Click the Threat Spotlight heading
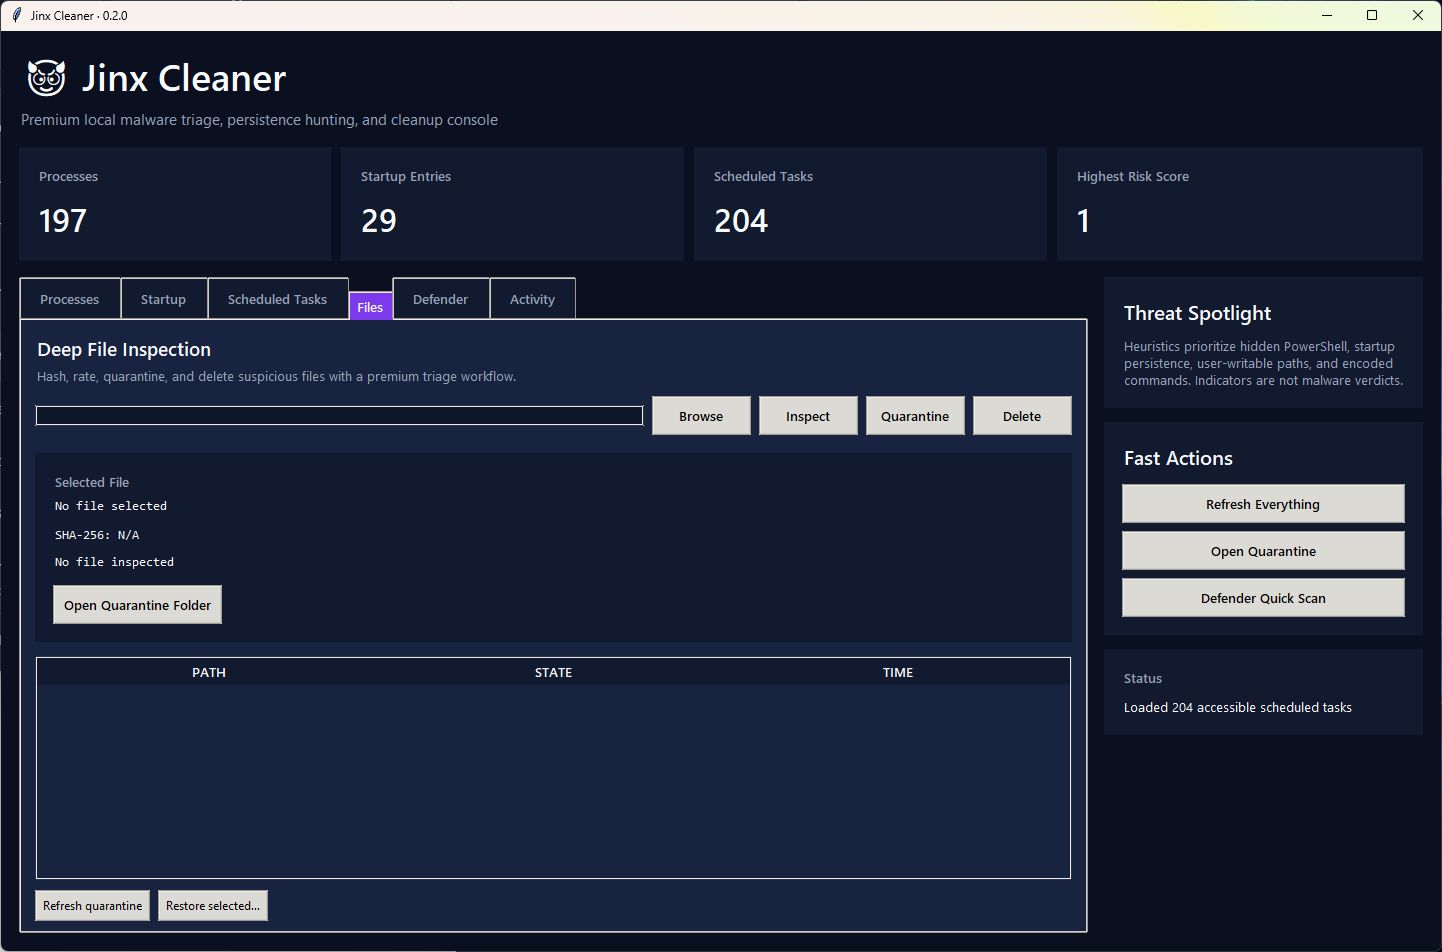This screenshot has width=1442, height=952. coord(1197,313)
